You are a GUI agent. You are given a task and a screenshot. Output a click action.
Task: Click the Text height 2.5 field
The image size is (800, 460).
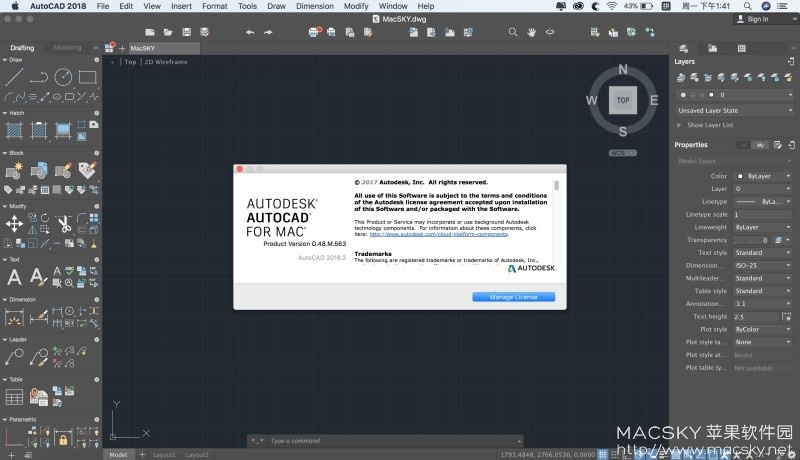(x=756, y=317)
